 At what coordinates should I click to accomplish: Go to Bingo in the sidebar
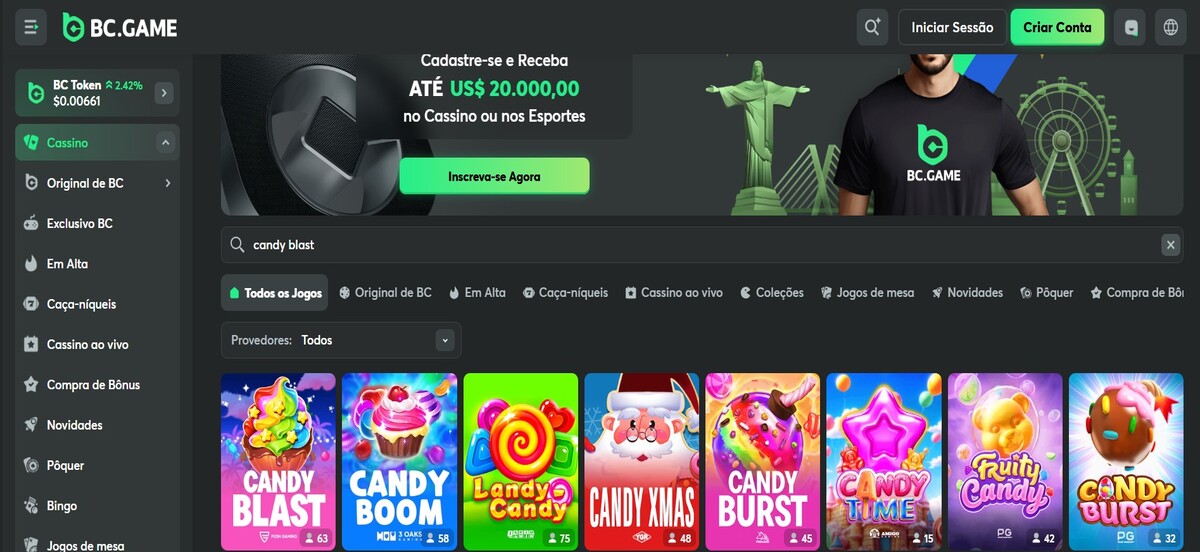61,506
